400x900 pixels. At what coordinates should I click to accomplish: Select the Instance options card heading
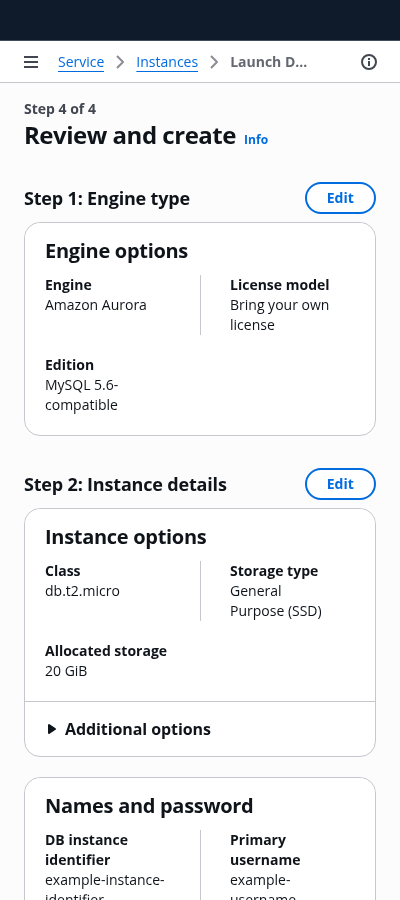[x=126, y=537]
